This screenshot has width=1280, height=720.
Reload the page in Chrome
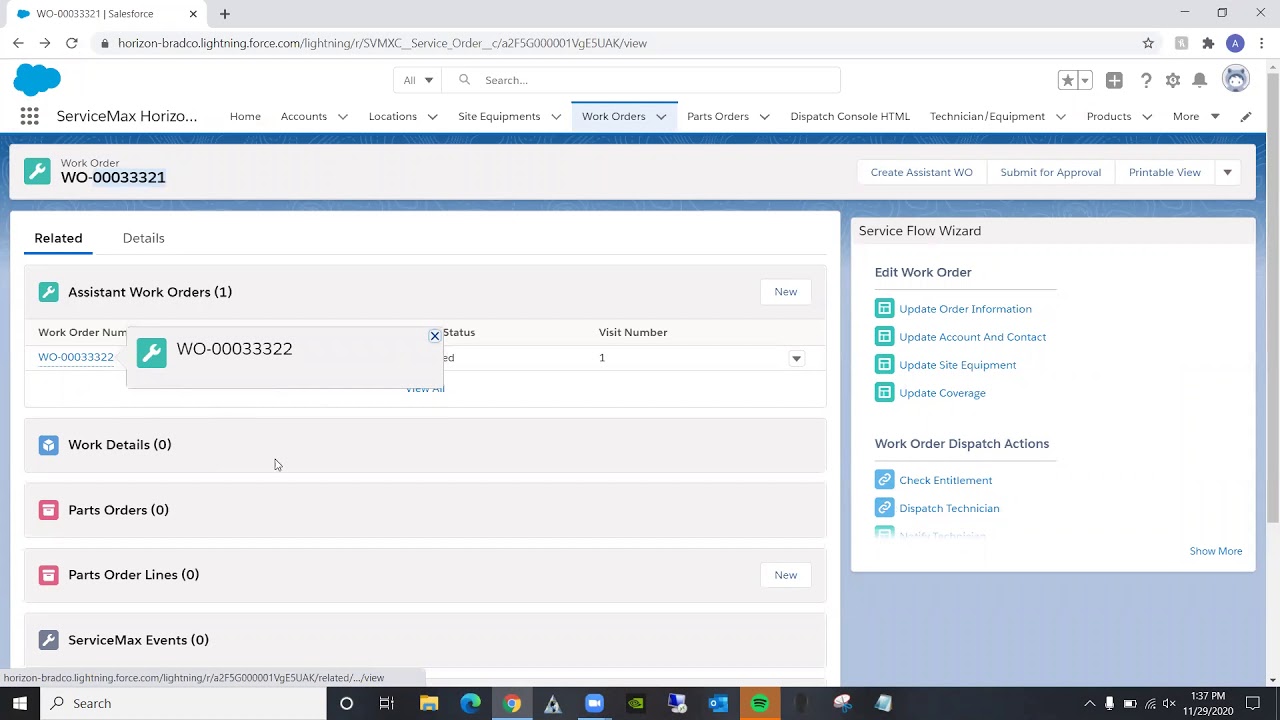(x=72, y=43)
